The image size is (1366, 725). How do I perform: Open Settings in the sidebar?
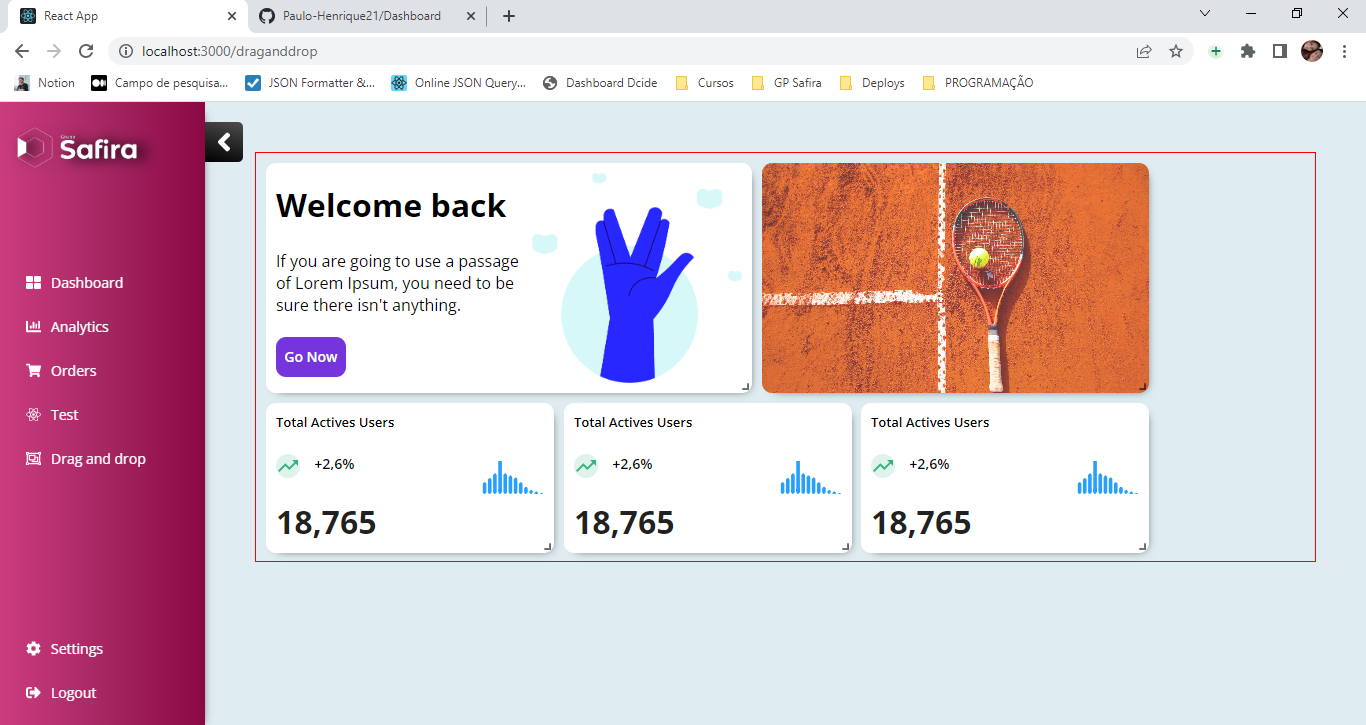[65, 649]
